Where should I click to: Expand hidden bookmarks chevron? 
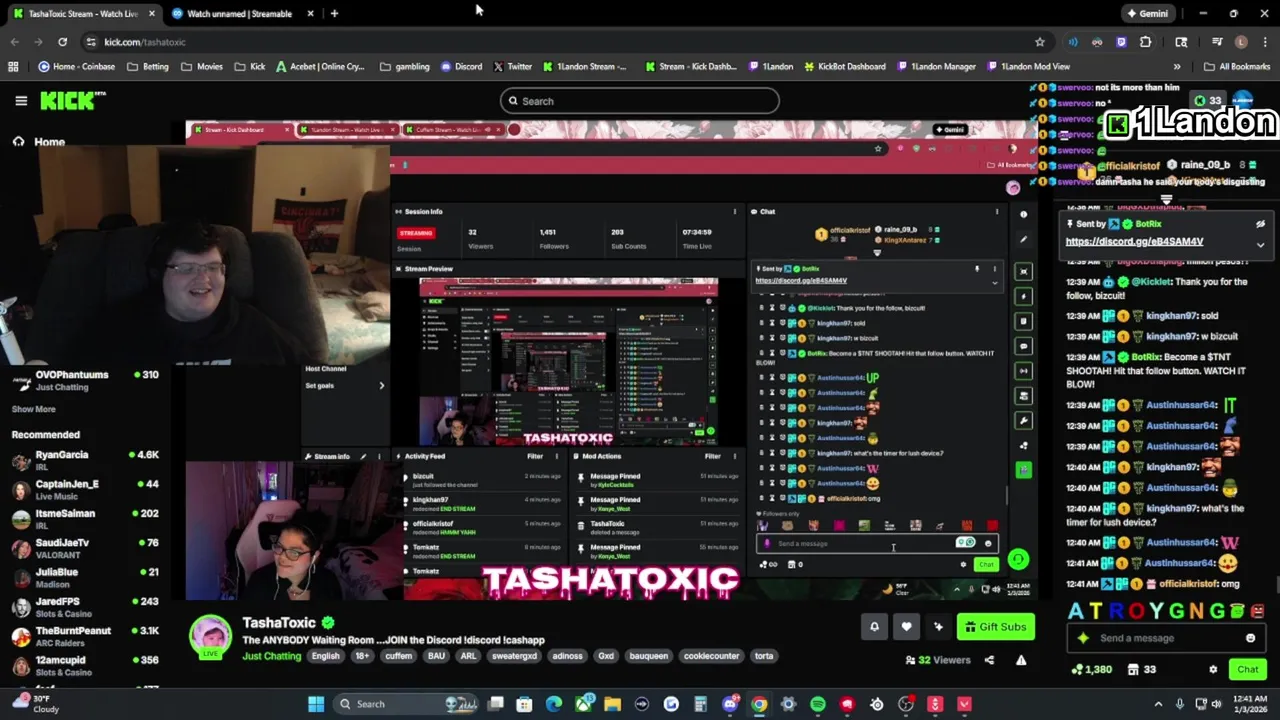1176,67
